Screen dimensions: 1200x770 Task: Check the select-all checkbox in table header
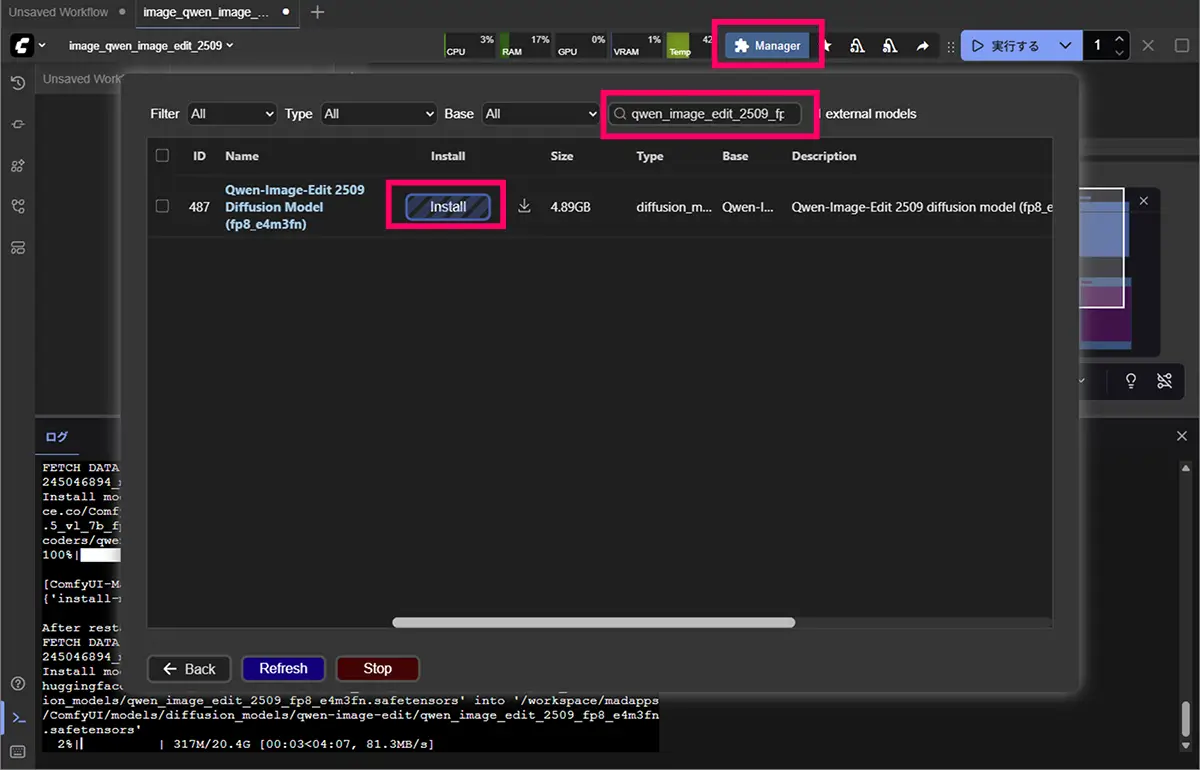pos(162,155)
